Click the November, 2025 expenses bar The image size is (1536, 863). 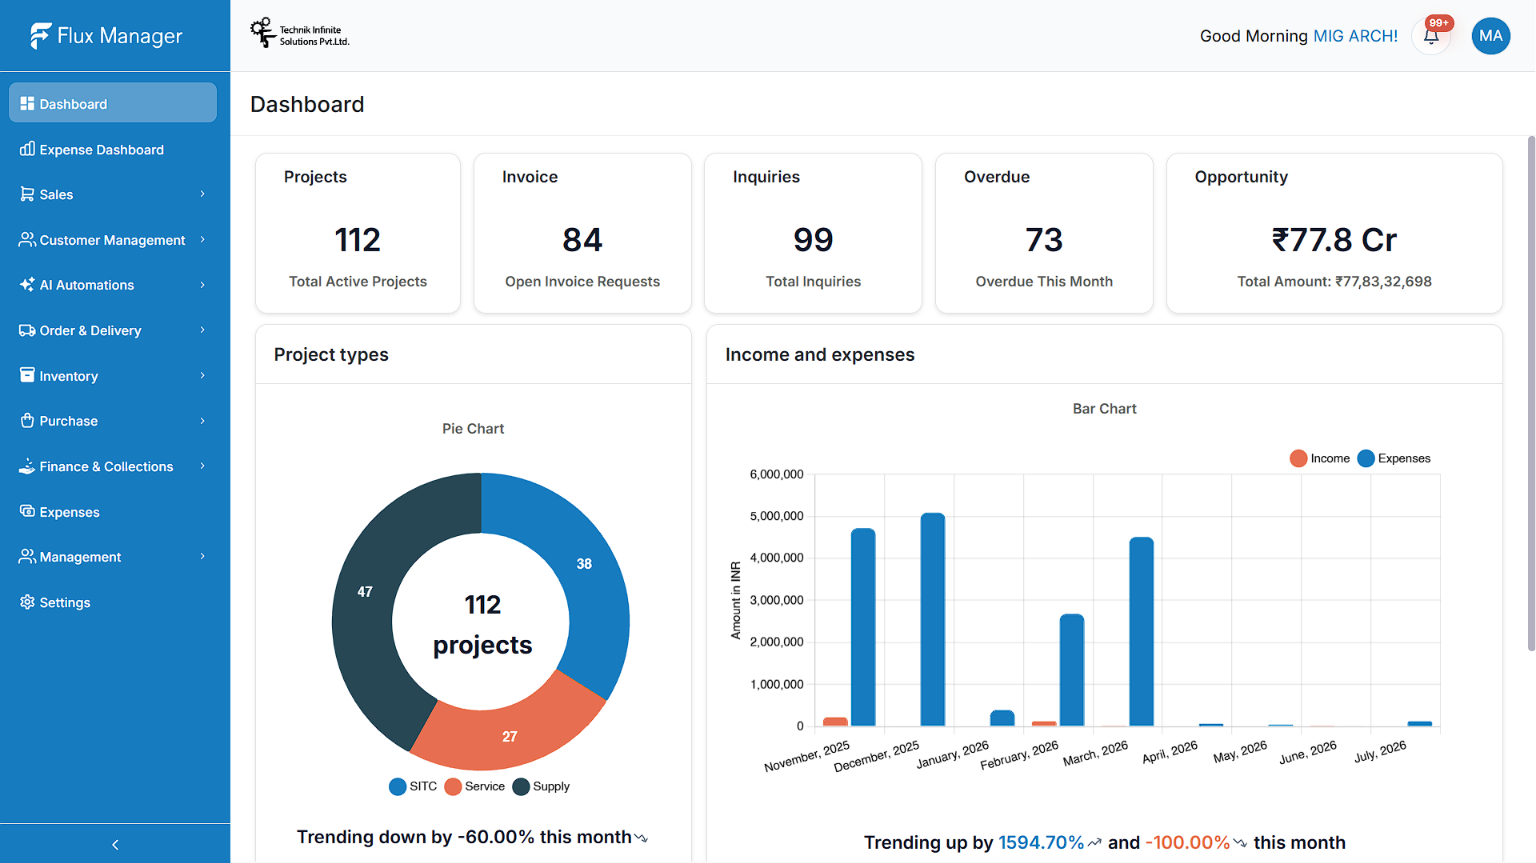(x=863, y=627)
